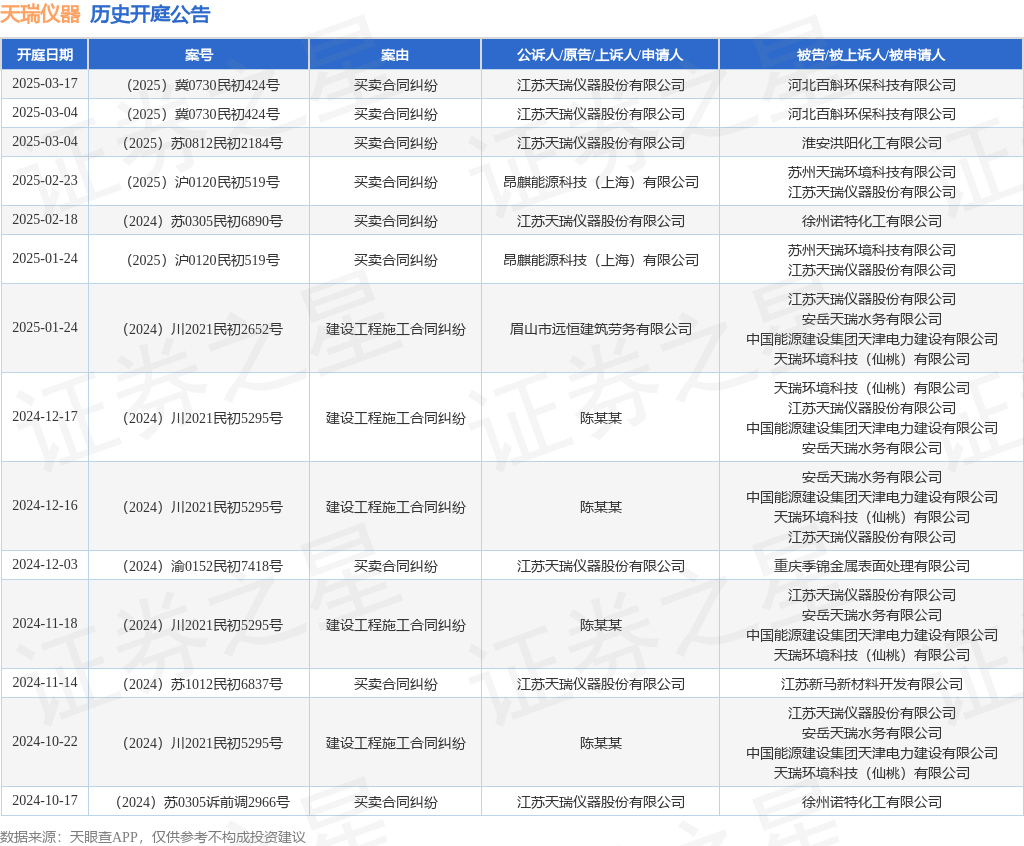The image size is (1024, 846).
Task: Click 江苏天瑞仪器股份有限公司 plaintiff in 2024-12-03 row
Action: [601, 566]
